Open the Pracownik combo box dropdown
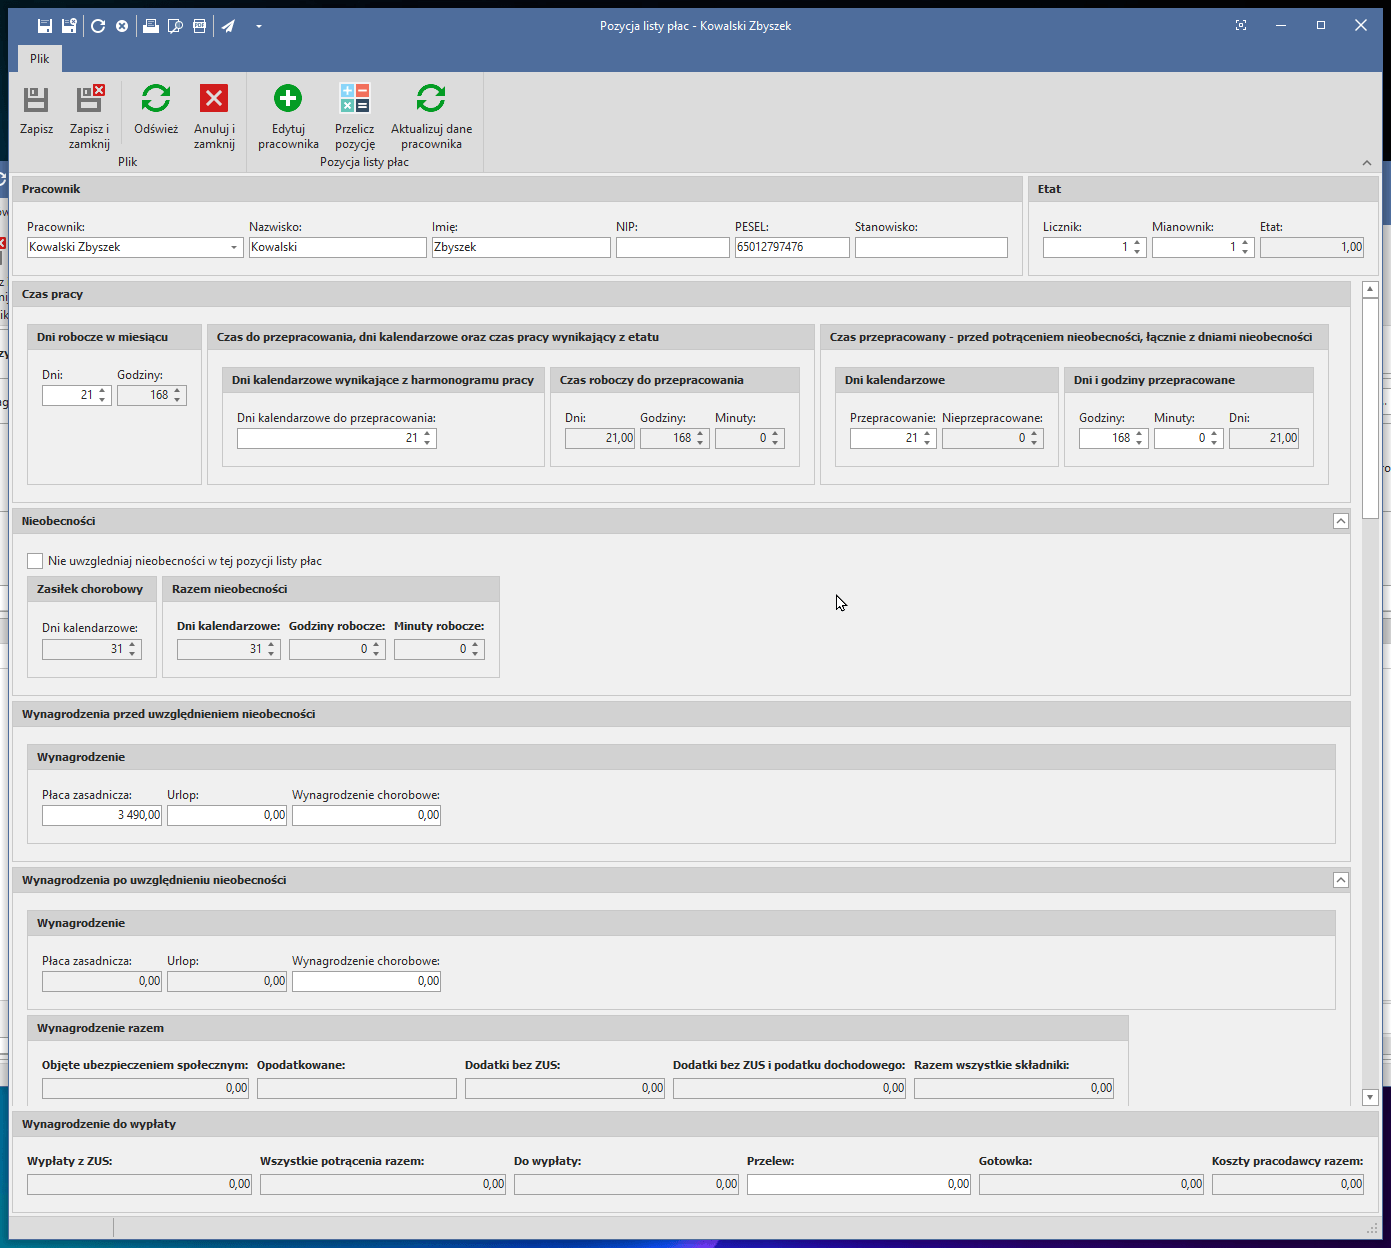 (x=234, y=248)
